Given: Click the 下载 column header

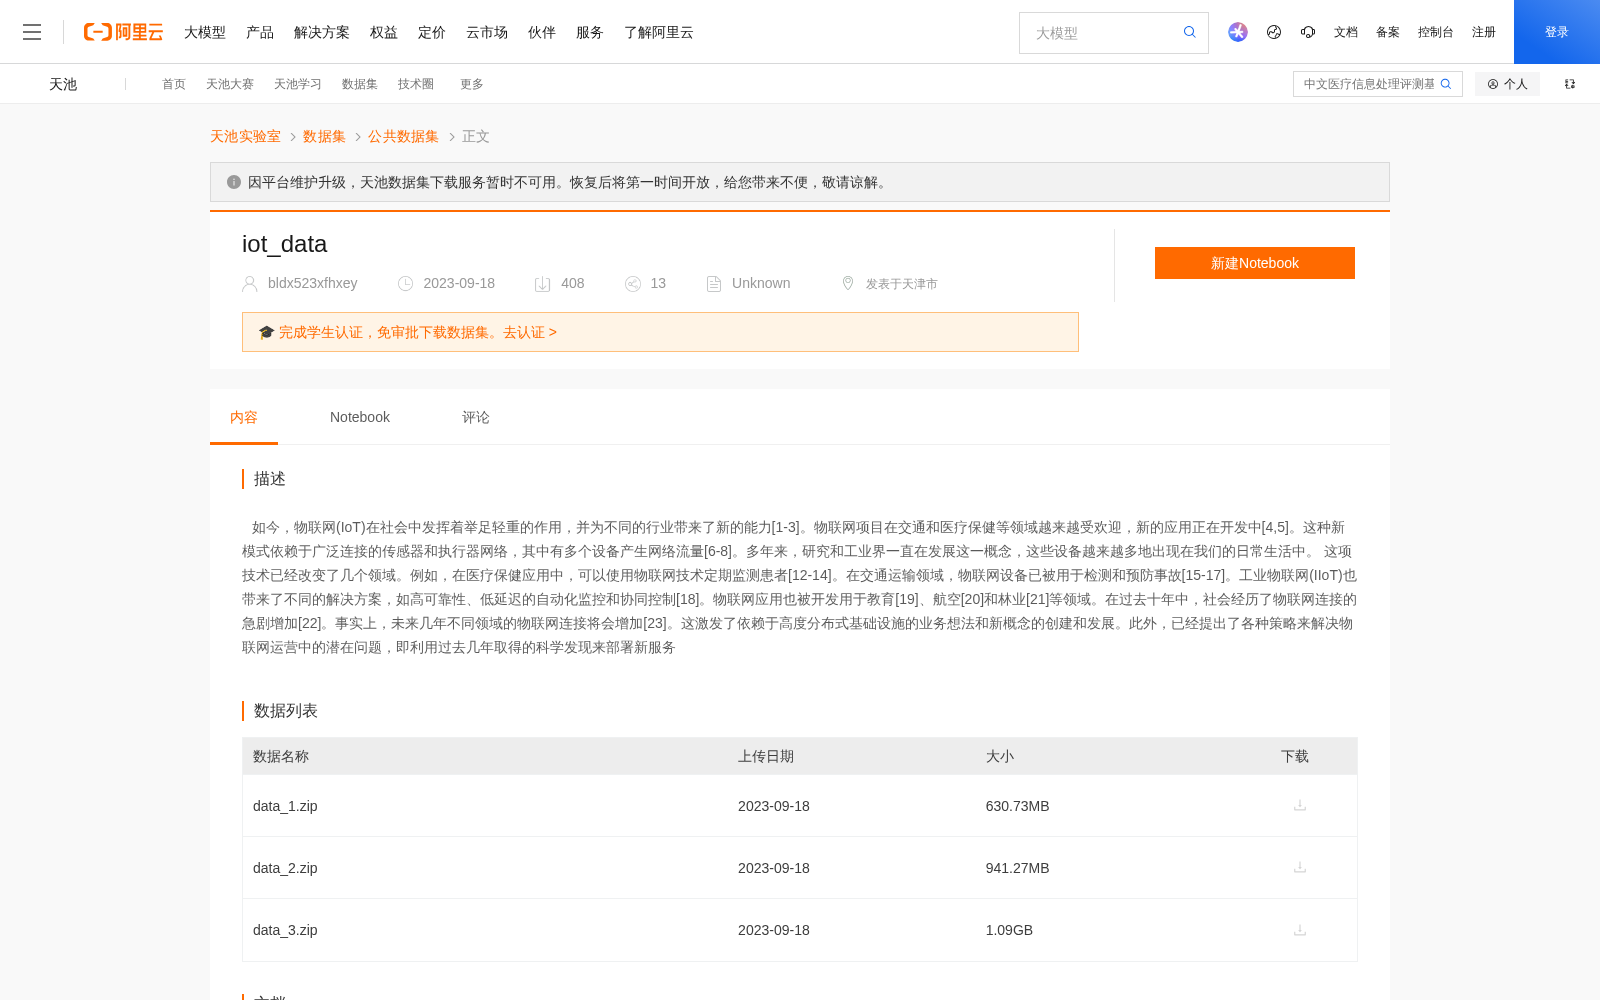Looking at the screenshot, I should pos(1295,756).
